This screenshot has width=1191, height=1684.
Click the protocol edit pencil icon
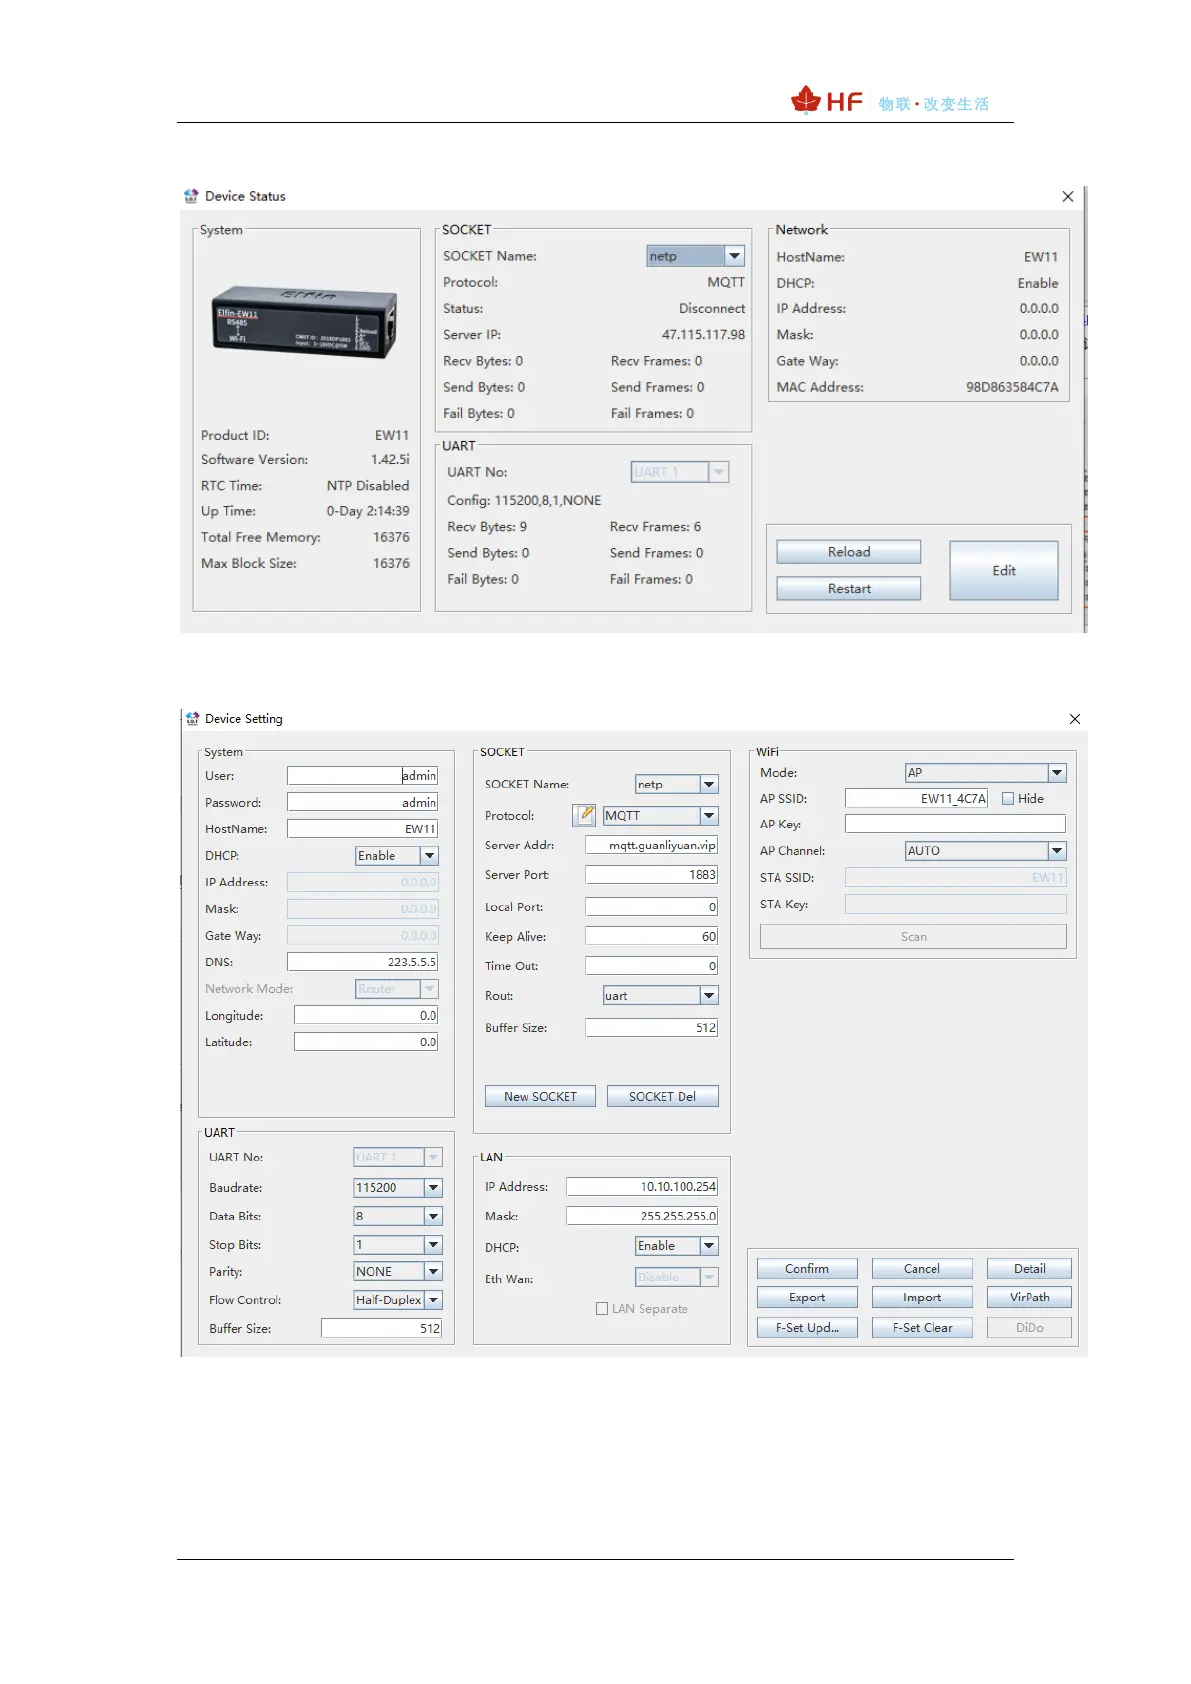point(584,815)
